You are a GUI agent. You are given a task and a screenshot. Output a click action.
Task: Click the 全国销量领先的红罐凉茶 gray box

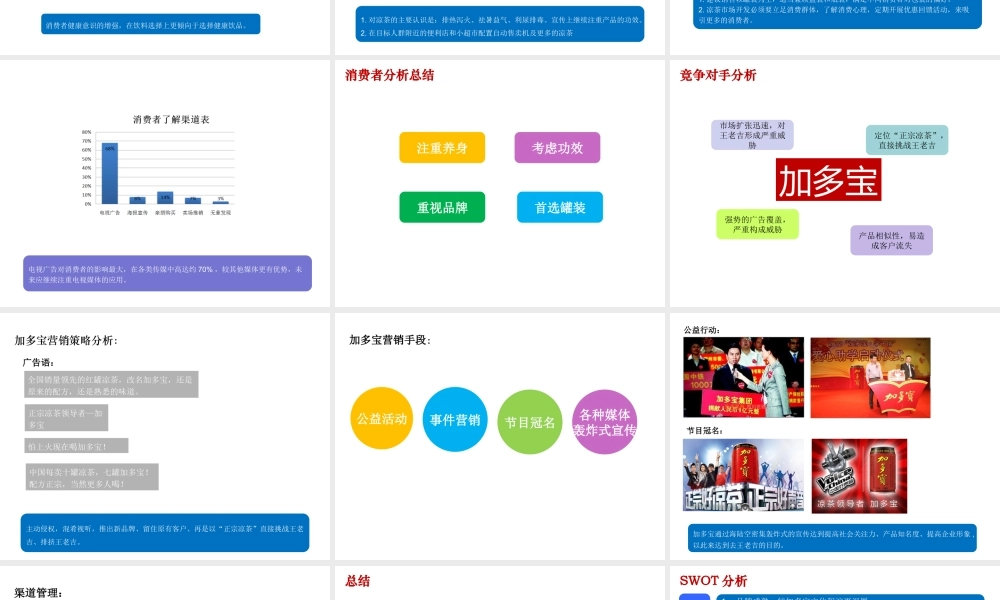[x=112, y=384]
